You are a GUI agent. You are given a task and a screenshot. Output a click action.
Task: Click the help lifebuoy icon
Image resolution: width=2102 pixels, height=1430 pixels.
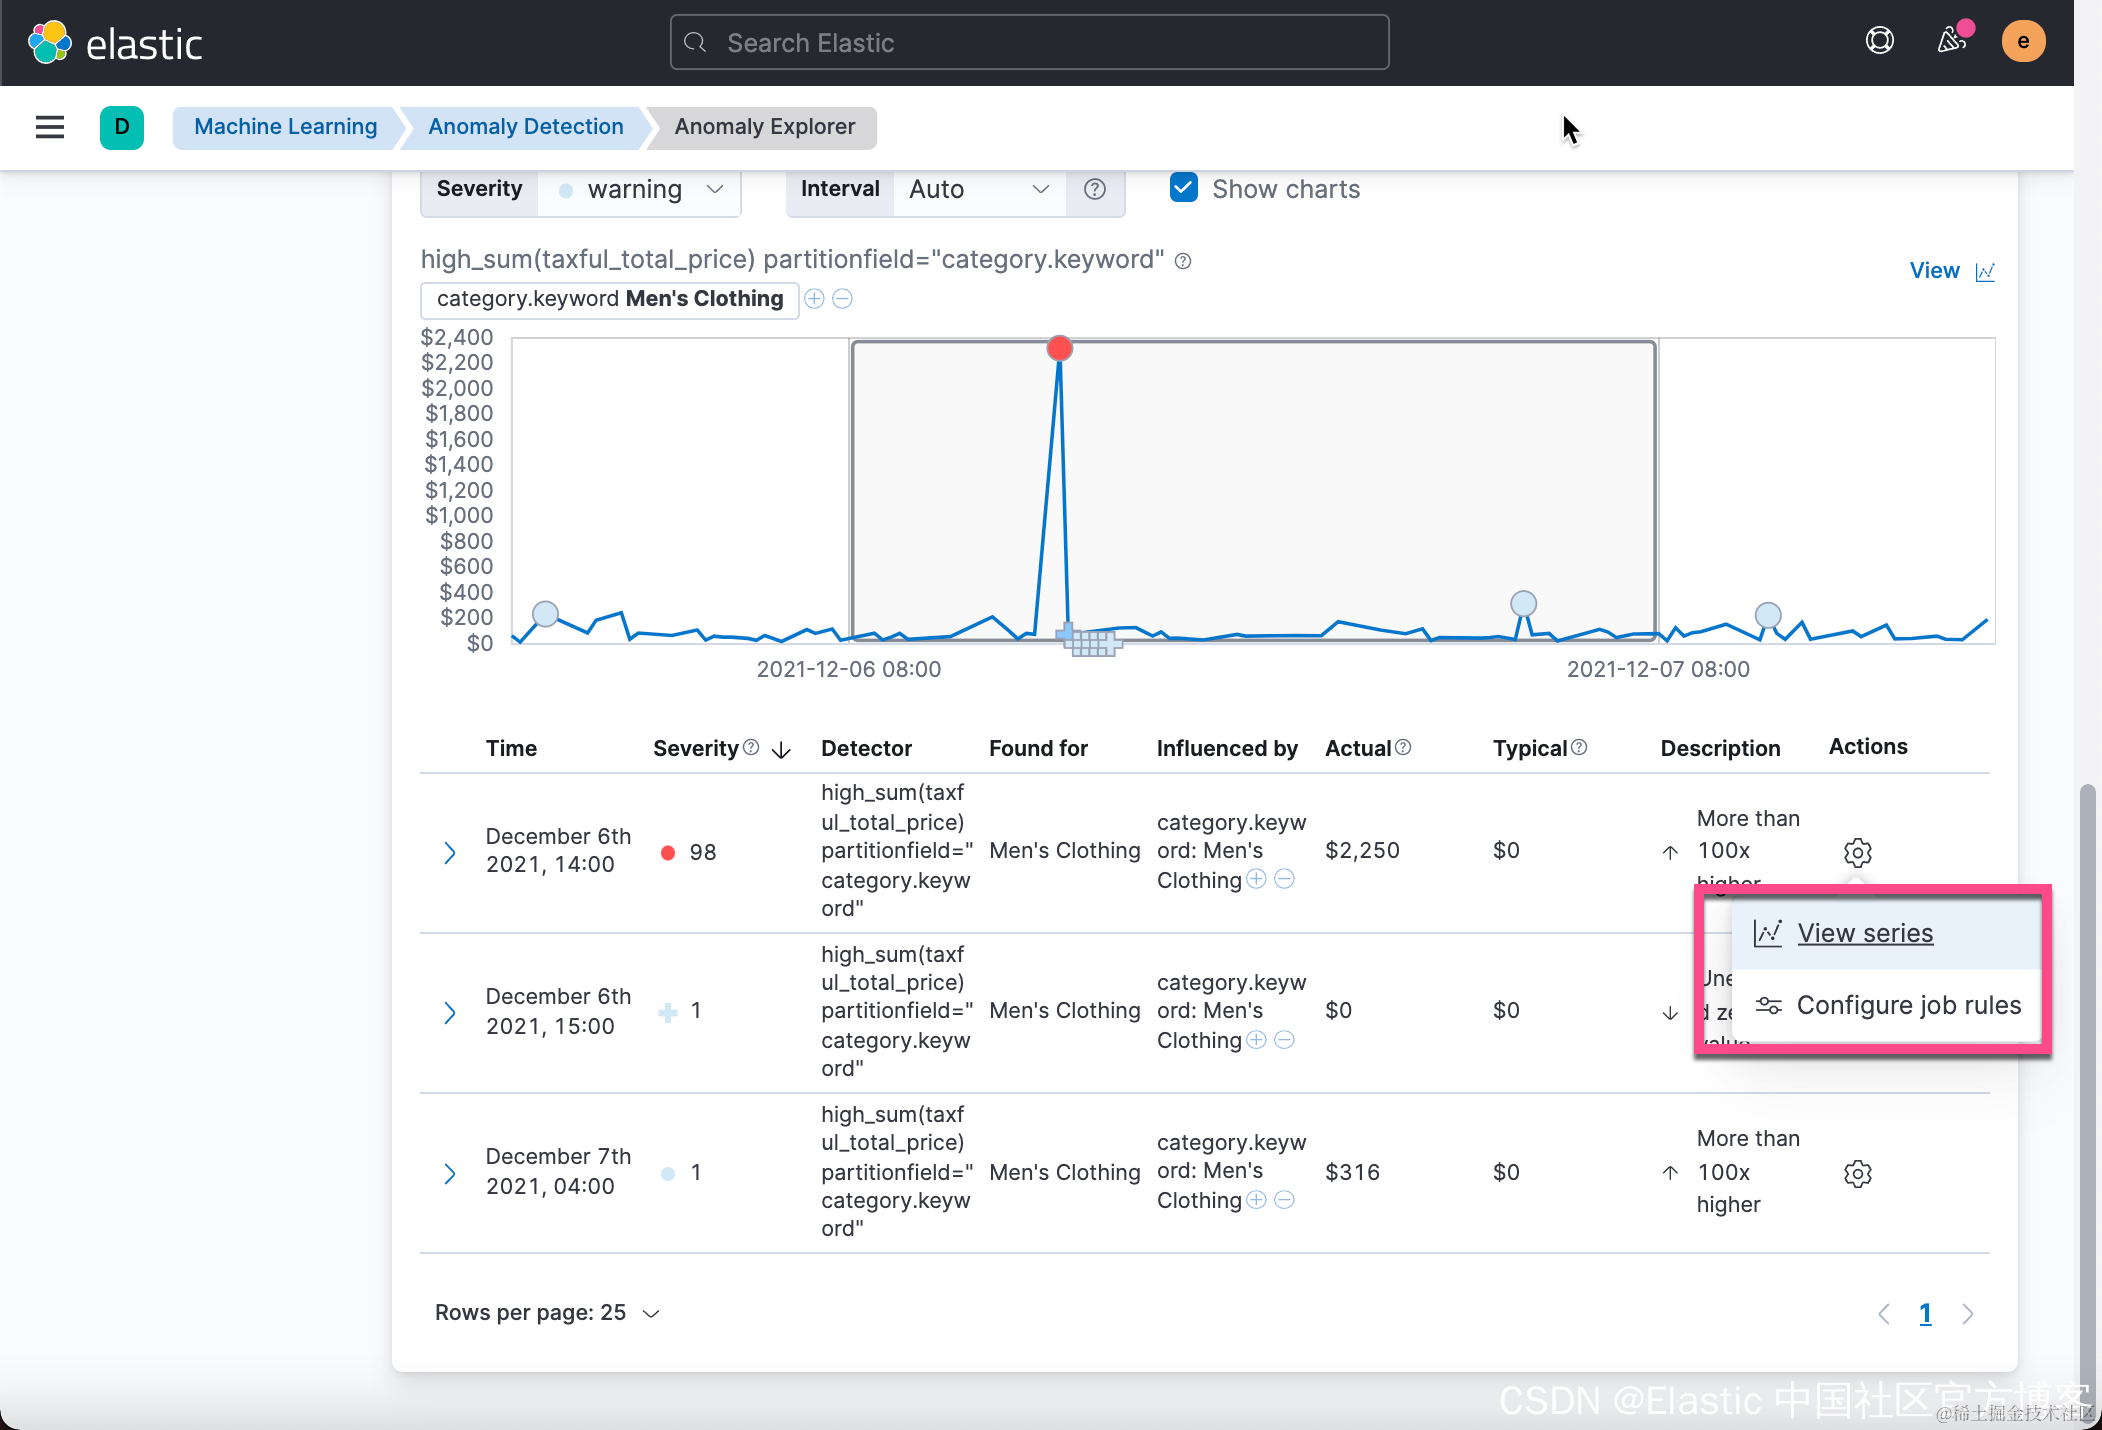[x=1879, y=41]
